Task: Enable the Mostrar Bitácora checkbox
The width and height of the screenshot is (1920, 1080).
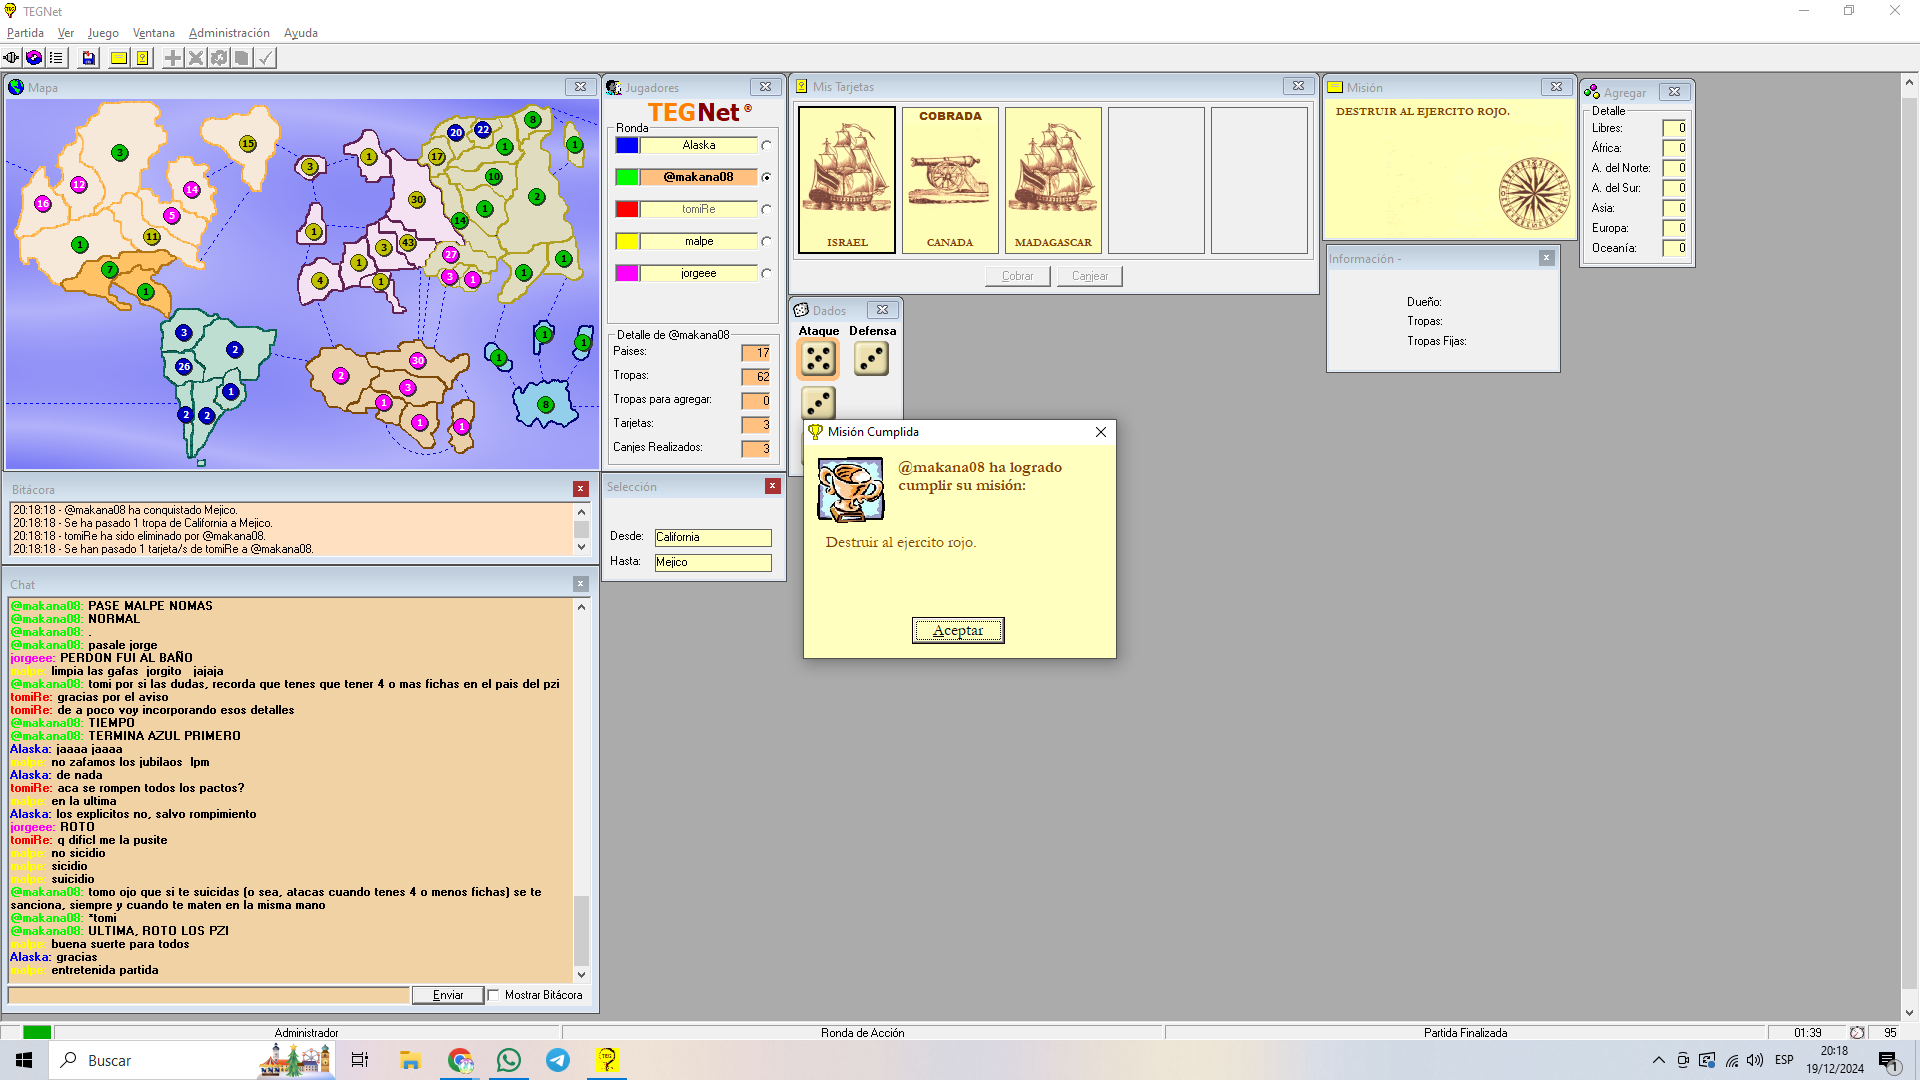Action: coord(493,995)
